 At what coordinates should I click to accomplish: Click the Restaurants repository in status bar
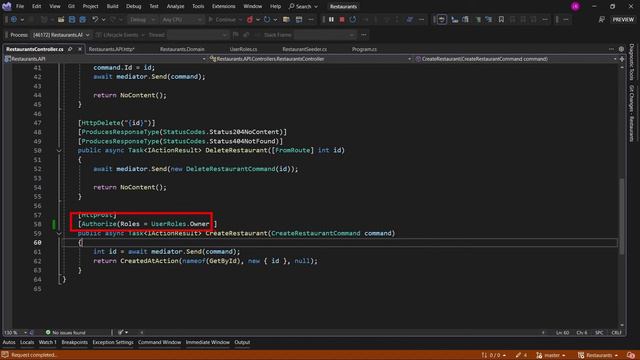tap(598, 355)
